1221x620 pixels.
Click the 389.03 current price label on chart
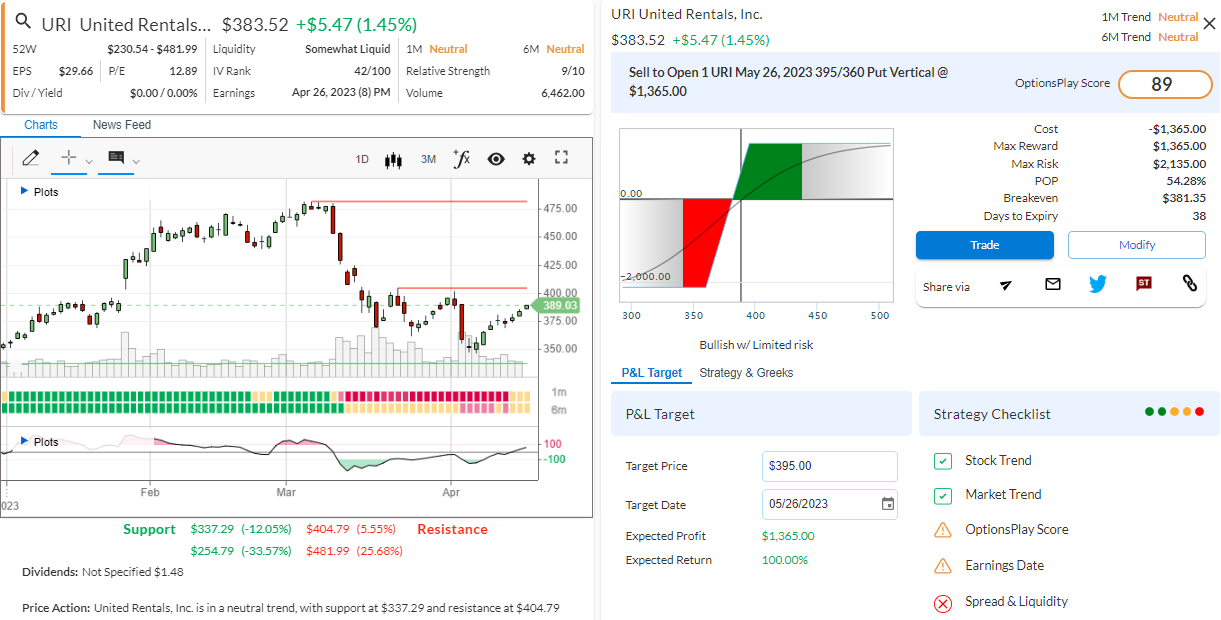tap(559, 306)
